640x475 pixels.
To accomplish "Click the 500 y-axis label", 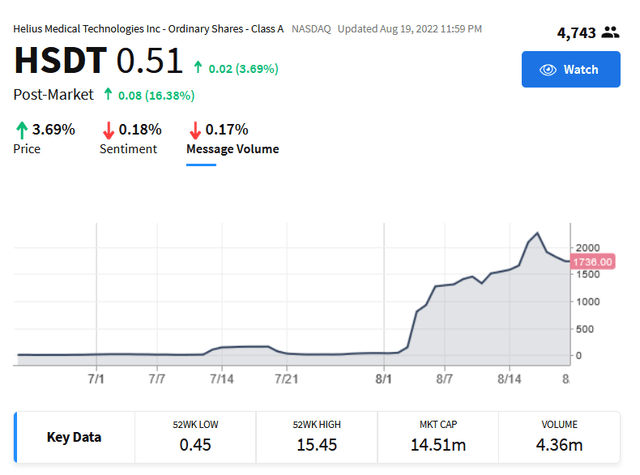I will (585, 329).
